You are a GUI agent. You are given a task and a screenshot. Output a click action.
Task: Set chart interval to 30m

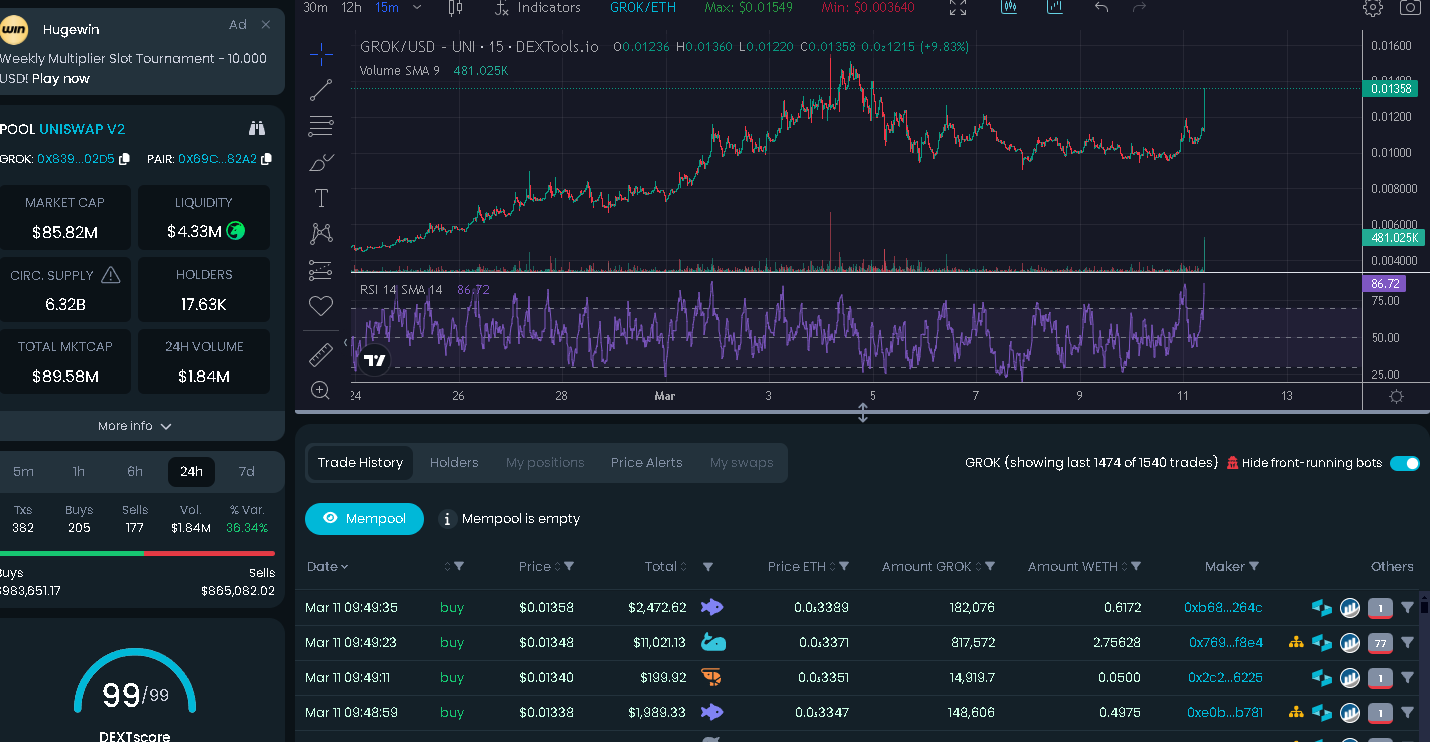point(315,7)
